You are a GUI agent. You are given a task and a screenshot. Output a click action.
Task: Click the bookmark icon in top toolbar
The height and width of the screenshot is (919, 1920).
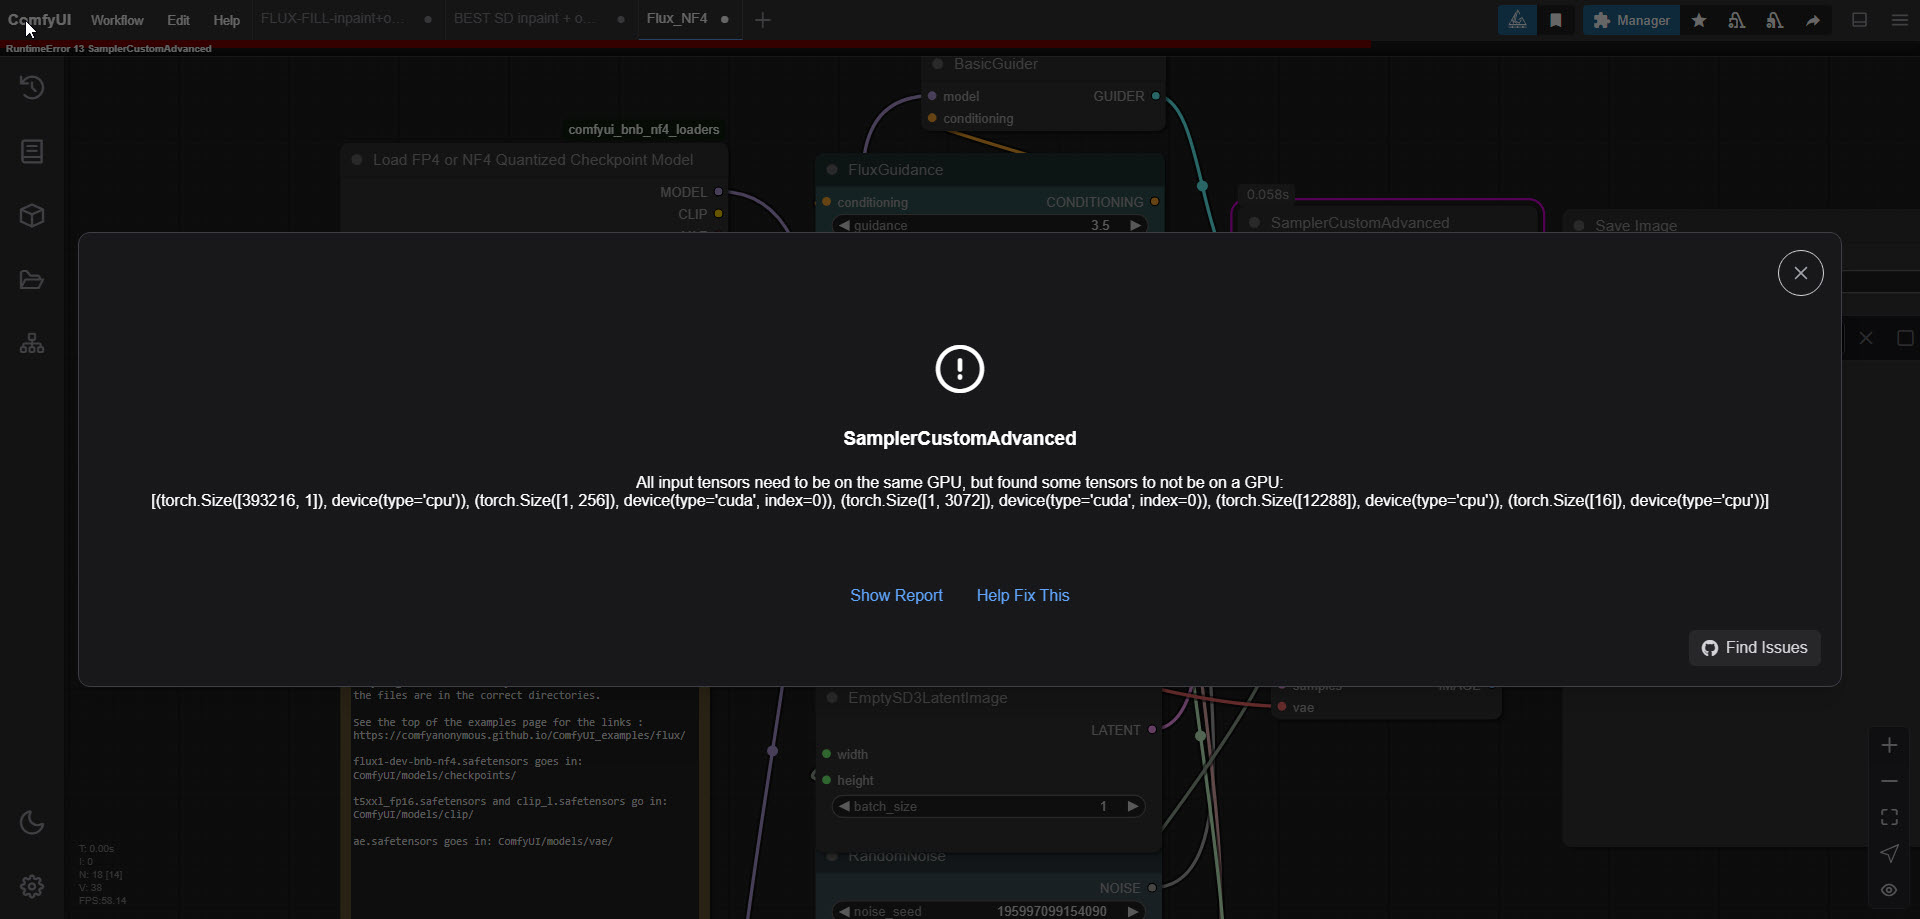point(1555,20)
